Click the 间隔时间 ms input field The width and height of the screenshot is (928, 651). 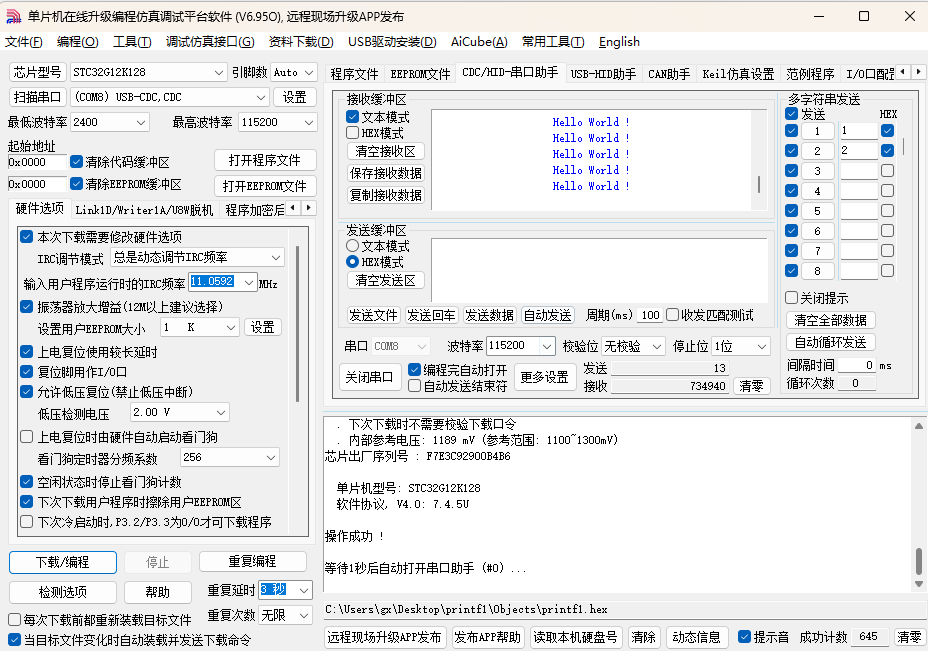pos(856,366)
